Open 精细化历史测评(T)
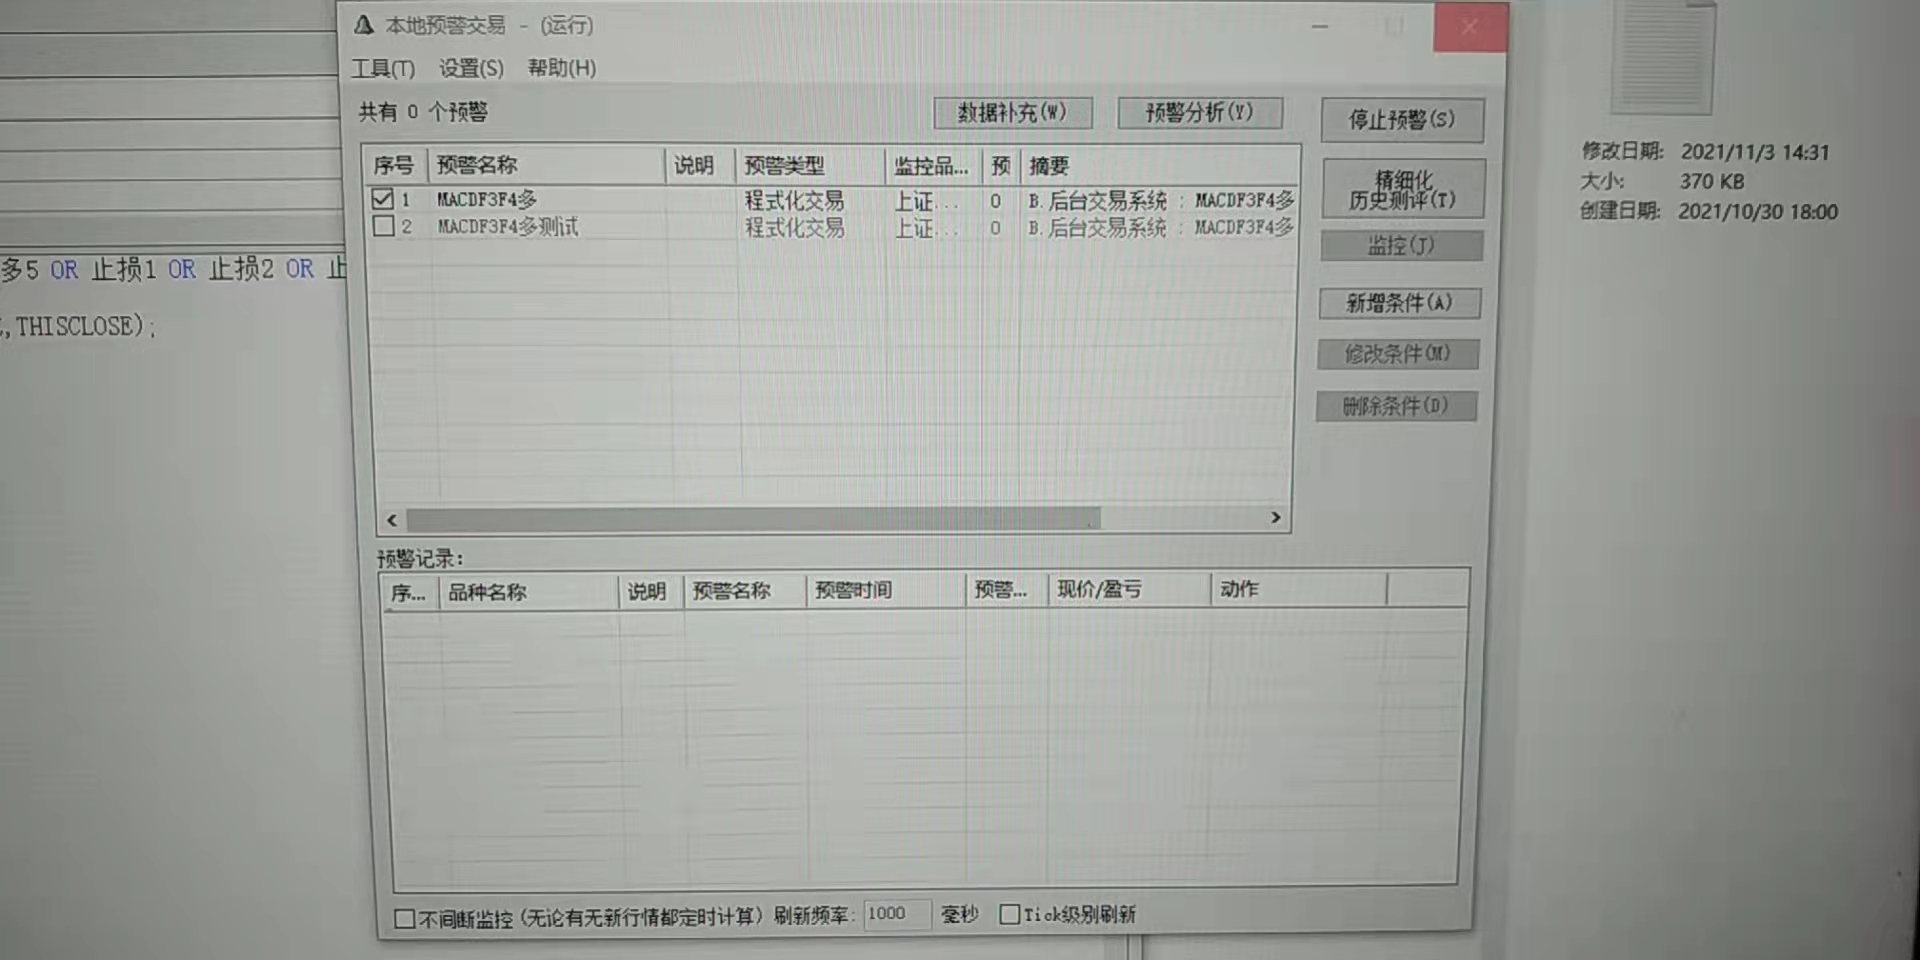 (1402, 189)
